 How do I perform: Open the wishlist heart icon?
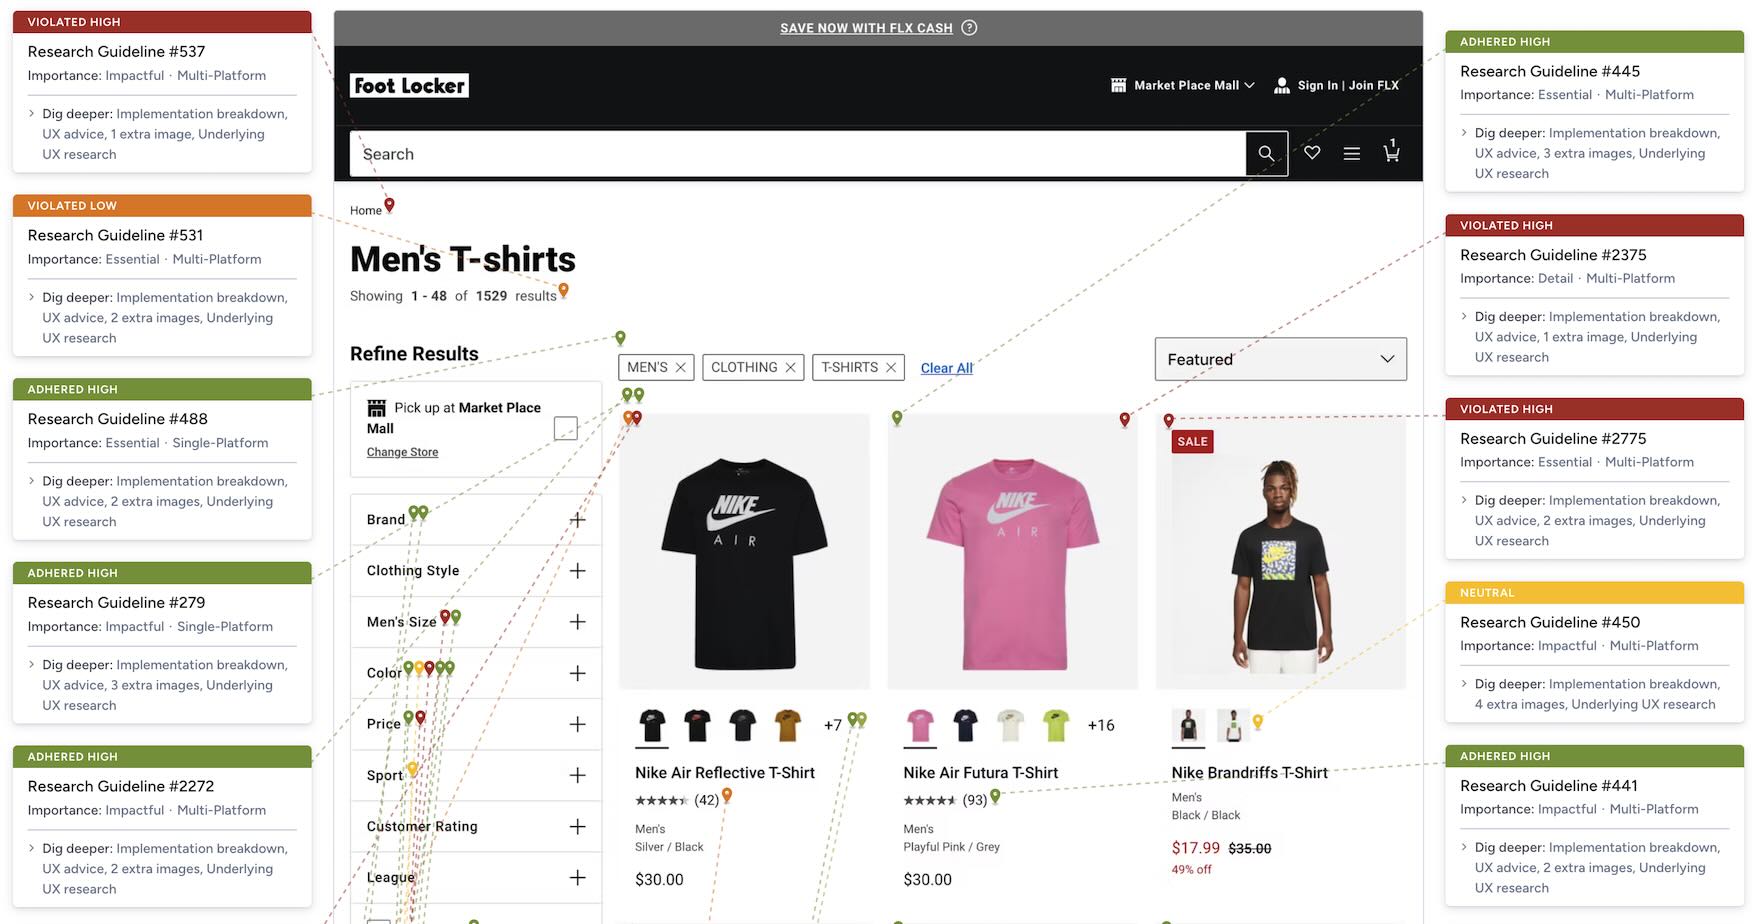click(1312, 153)
